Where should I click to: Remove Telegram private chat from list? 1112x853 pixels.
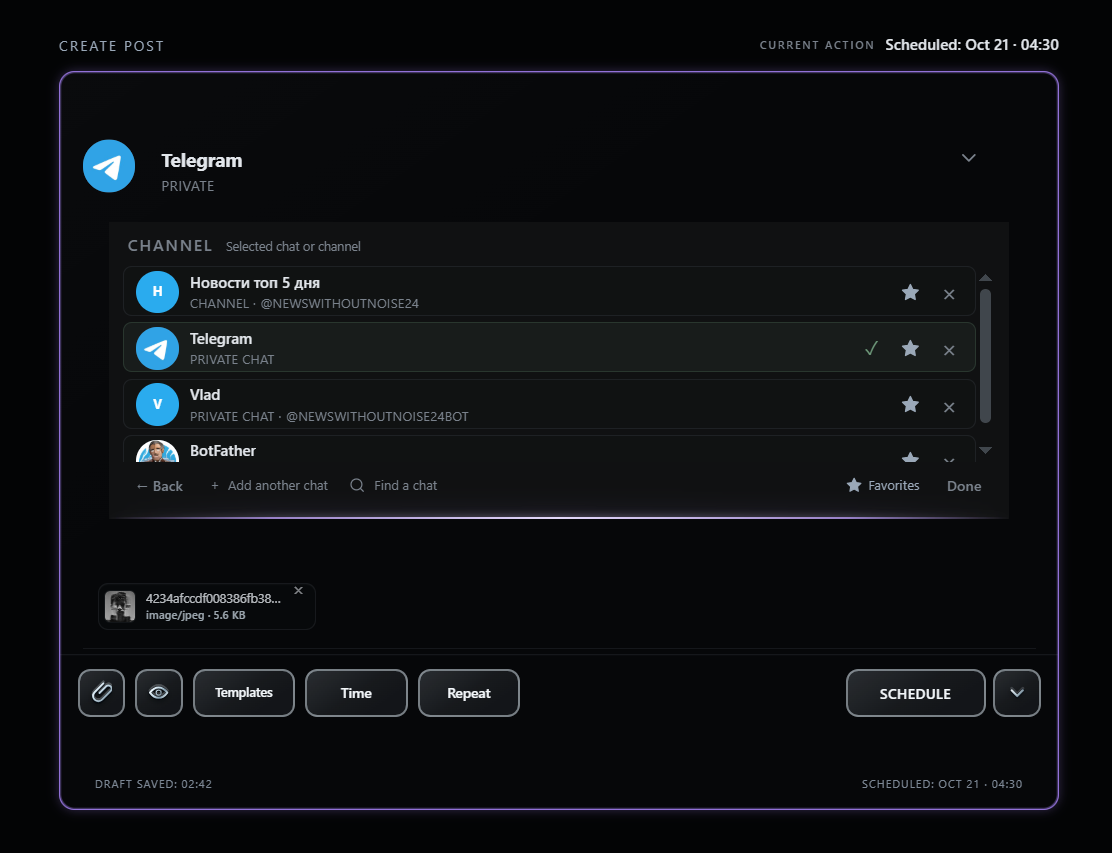949,350
